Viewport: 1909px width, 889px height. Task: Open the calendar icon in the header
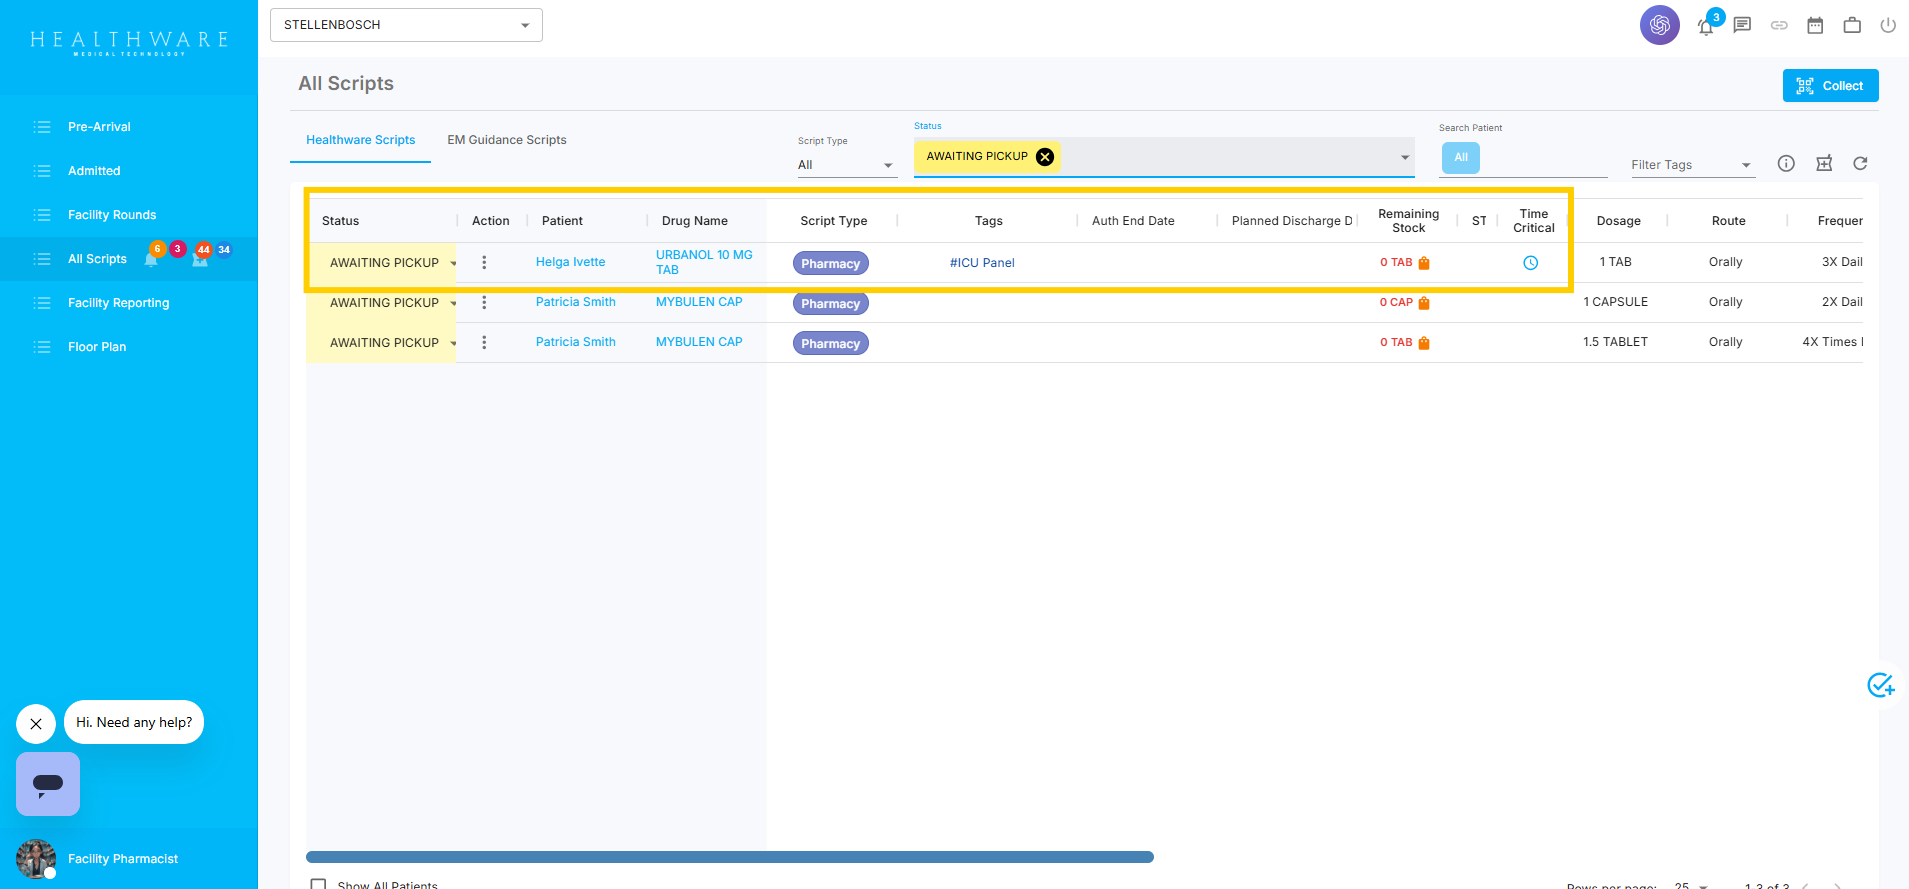tap(1815, 25)
